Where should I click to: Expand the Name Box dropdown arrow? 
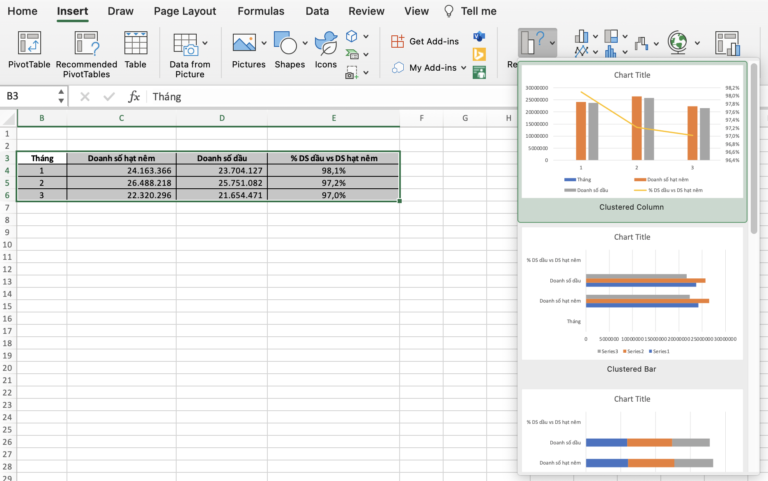point(60,97)
